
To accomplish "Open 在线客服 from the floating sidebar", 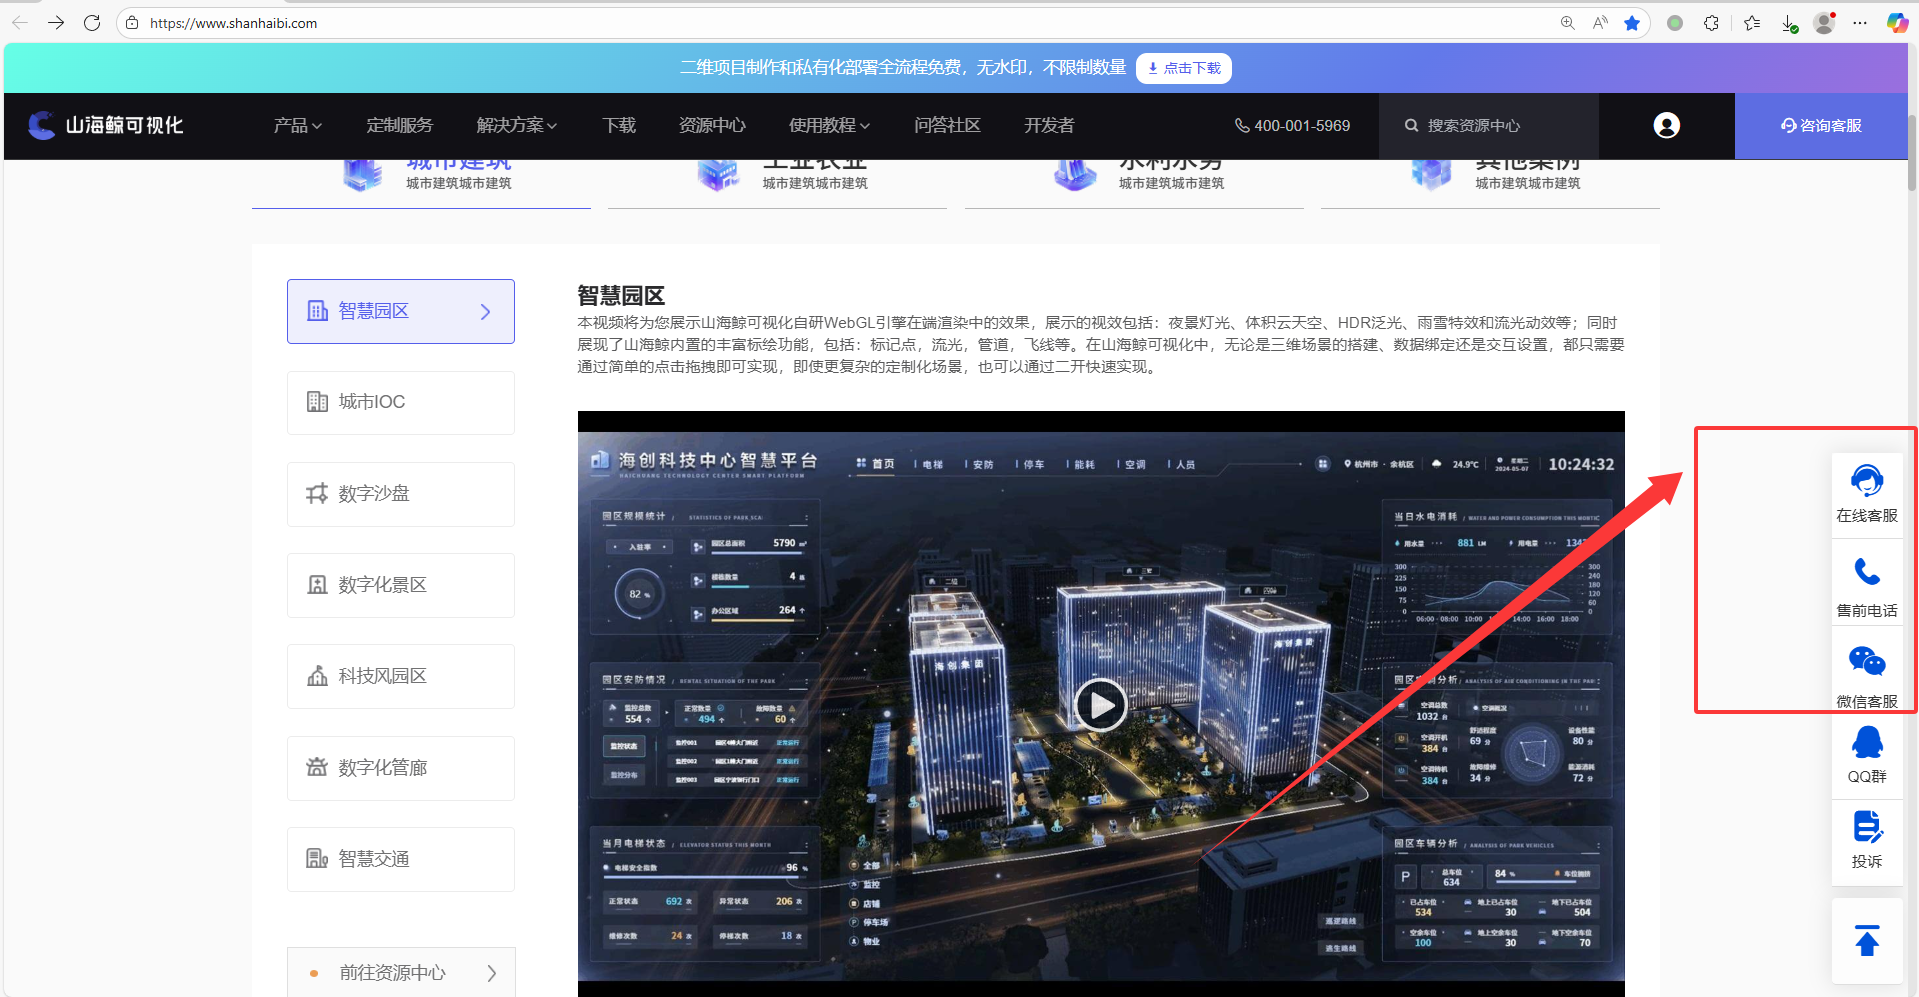I will (x=1867, y=494).
